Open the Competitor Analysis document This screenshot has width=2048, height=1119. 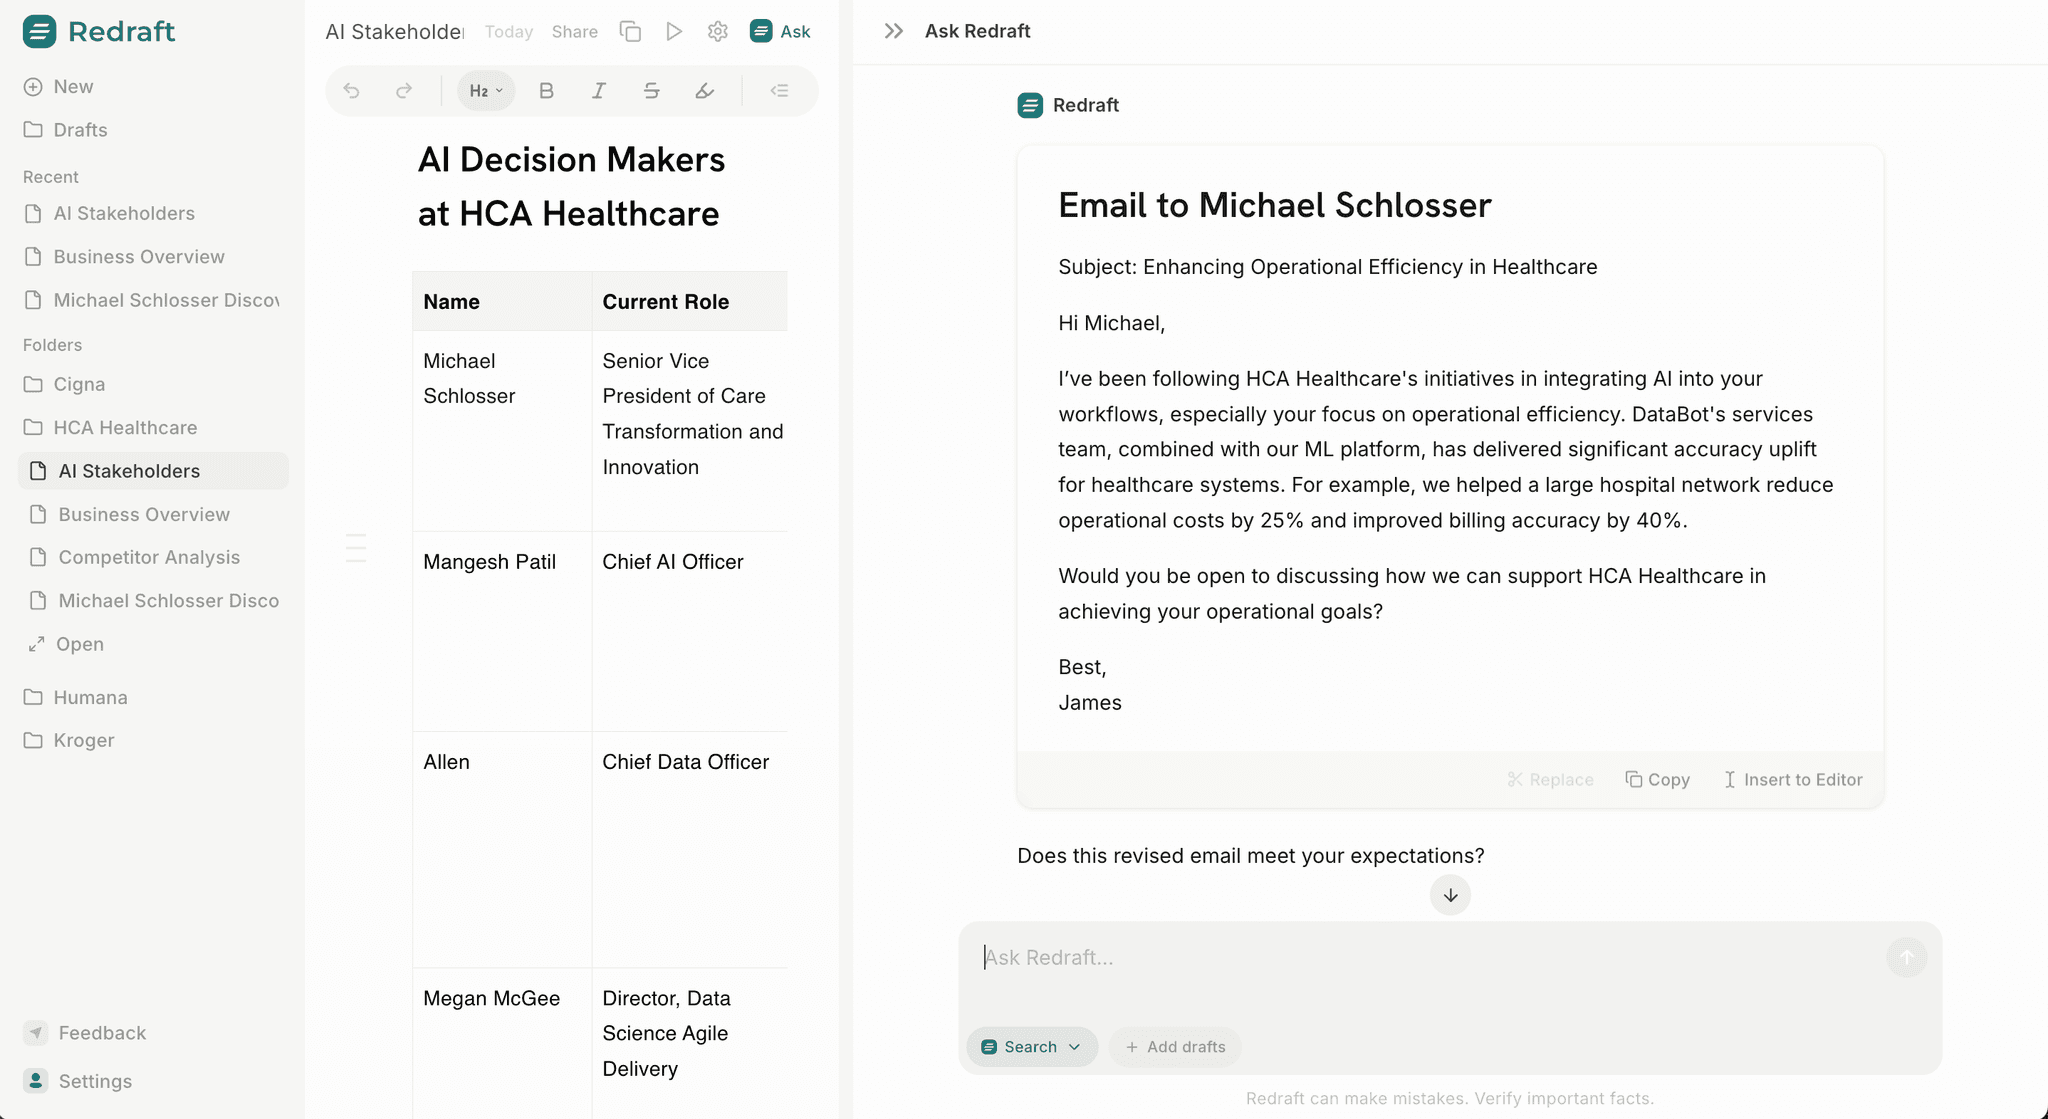point(149,557)
